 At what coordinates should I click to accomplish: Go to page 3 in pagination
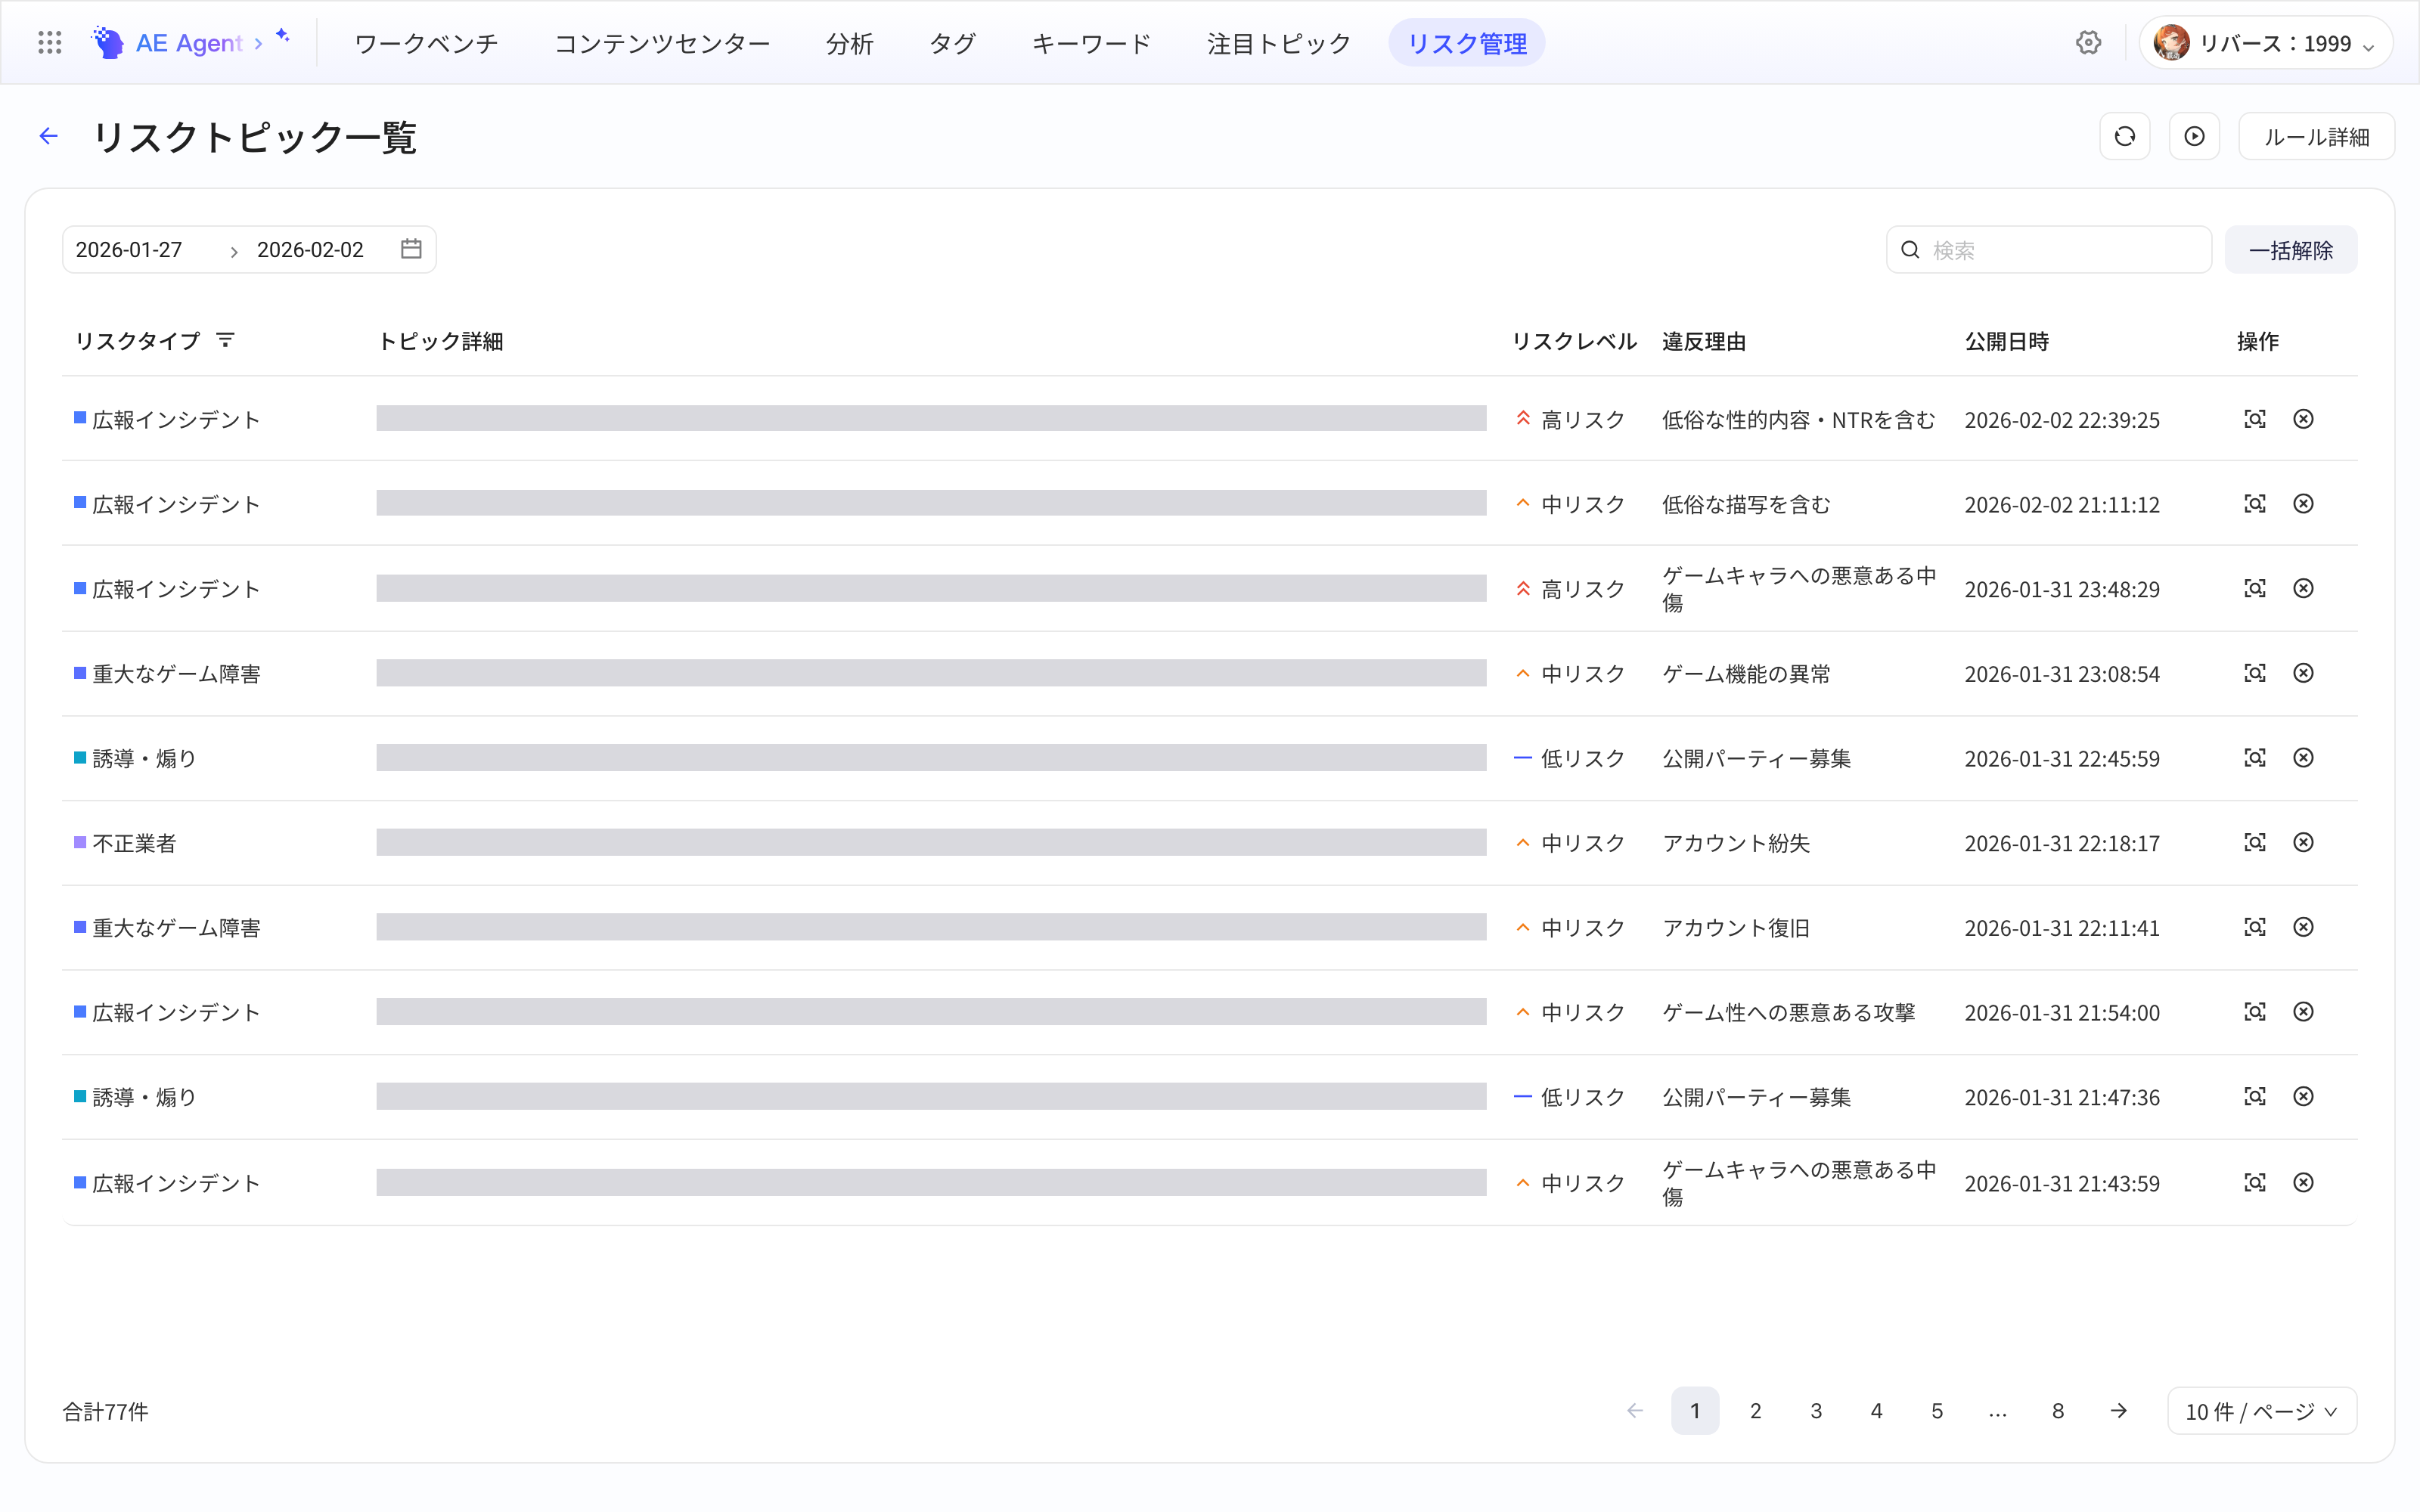[x=1816, y=1411]
